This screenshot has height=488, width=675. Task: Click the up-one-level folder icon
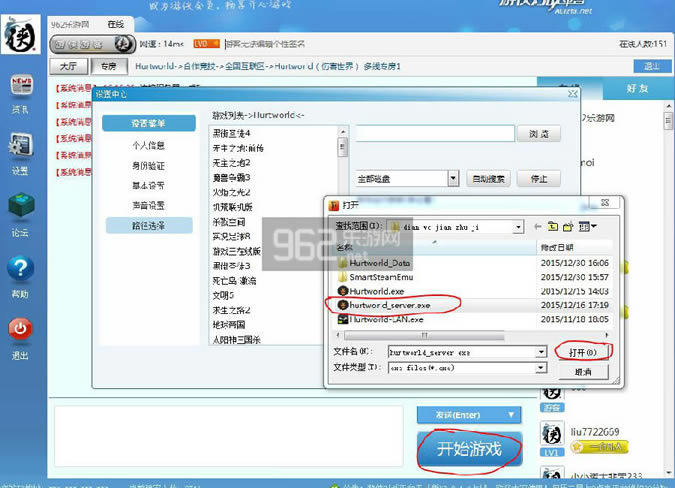pos(553,227)
